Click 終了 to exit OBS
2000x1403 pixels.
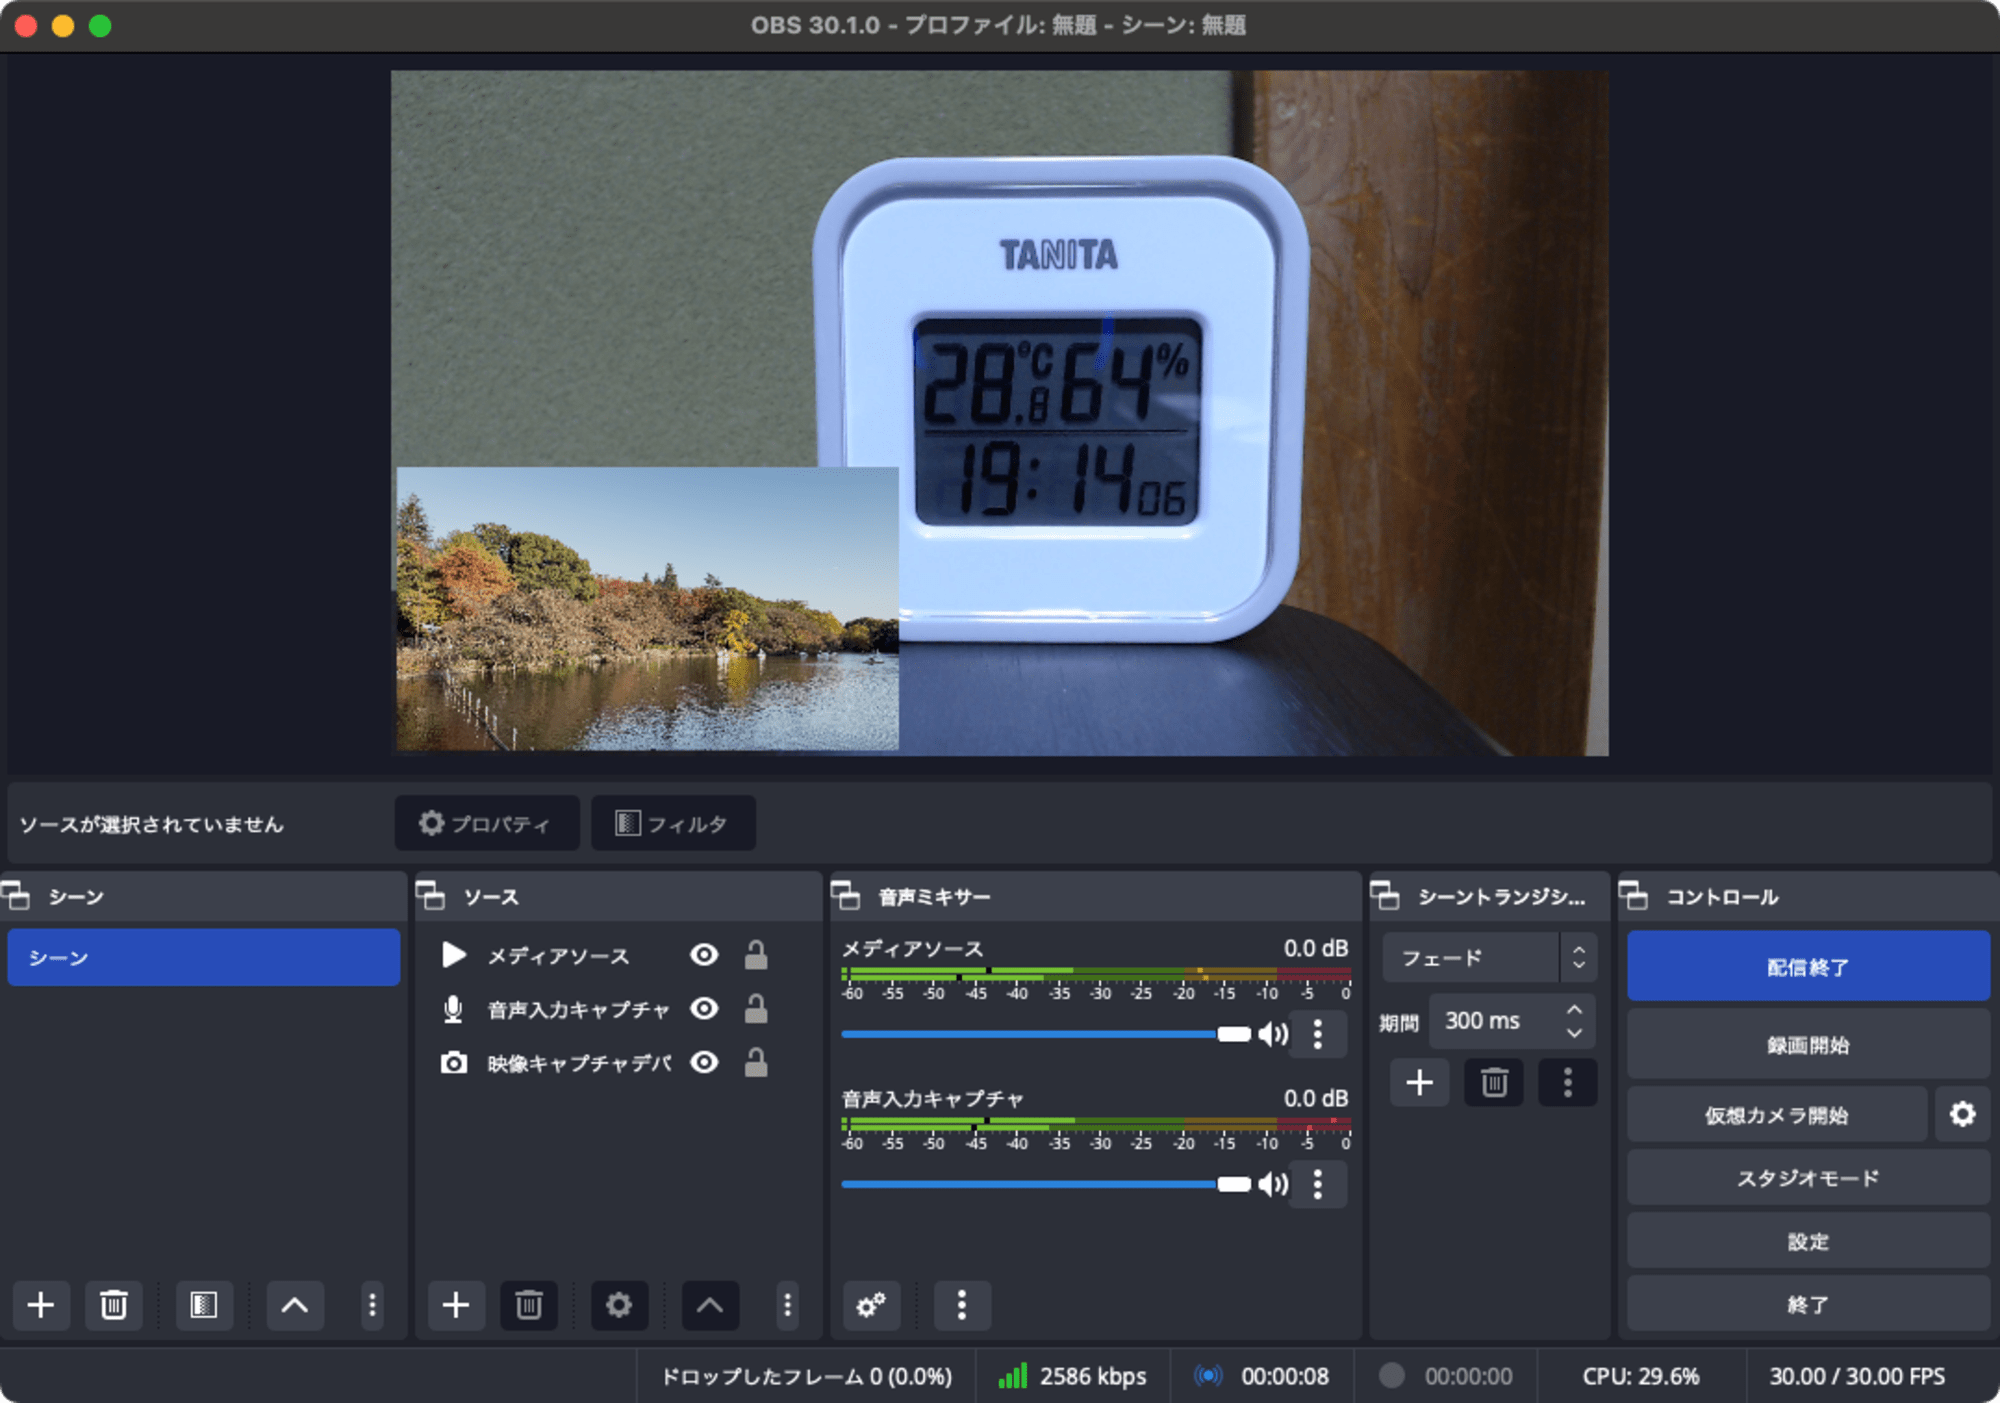(1808, 1304)
